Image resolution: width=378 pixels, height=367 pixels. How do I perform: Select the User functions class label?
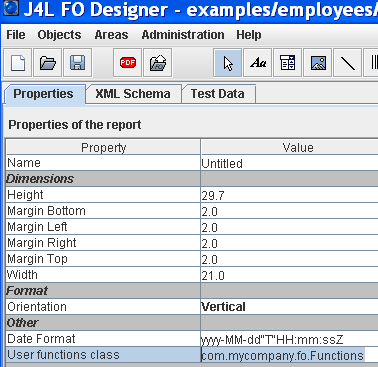(103, 355)
